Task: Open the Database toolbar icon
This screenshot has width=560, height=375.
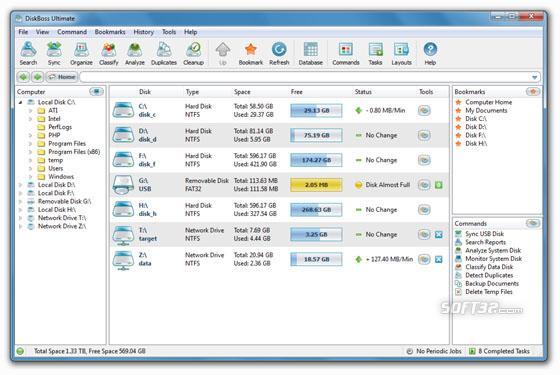Action: coord(310,53)
